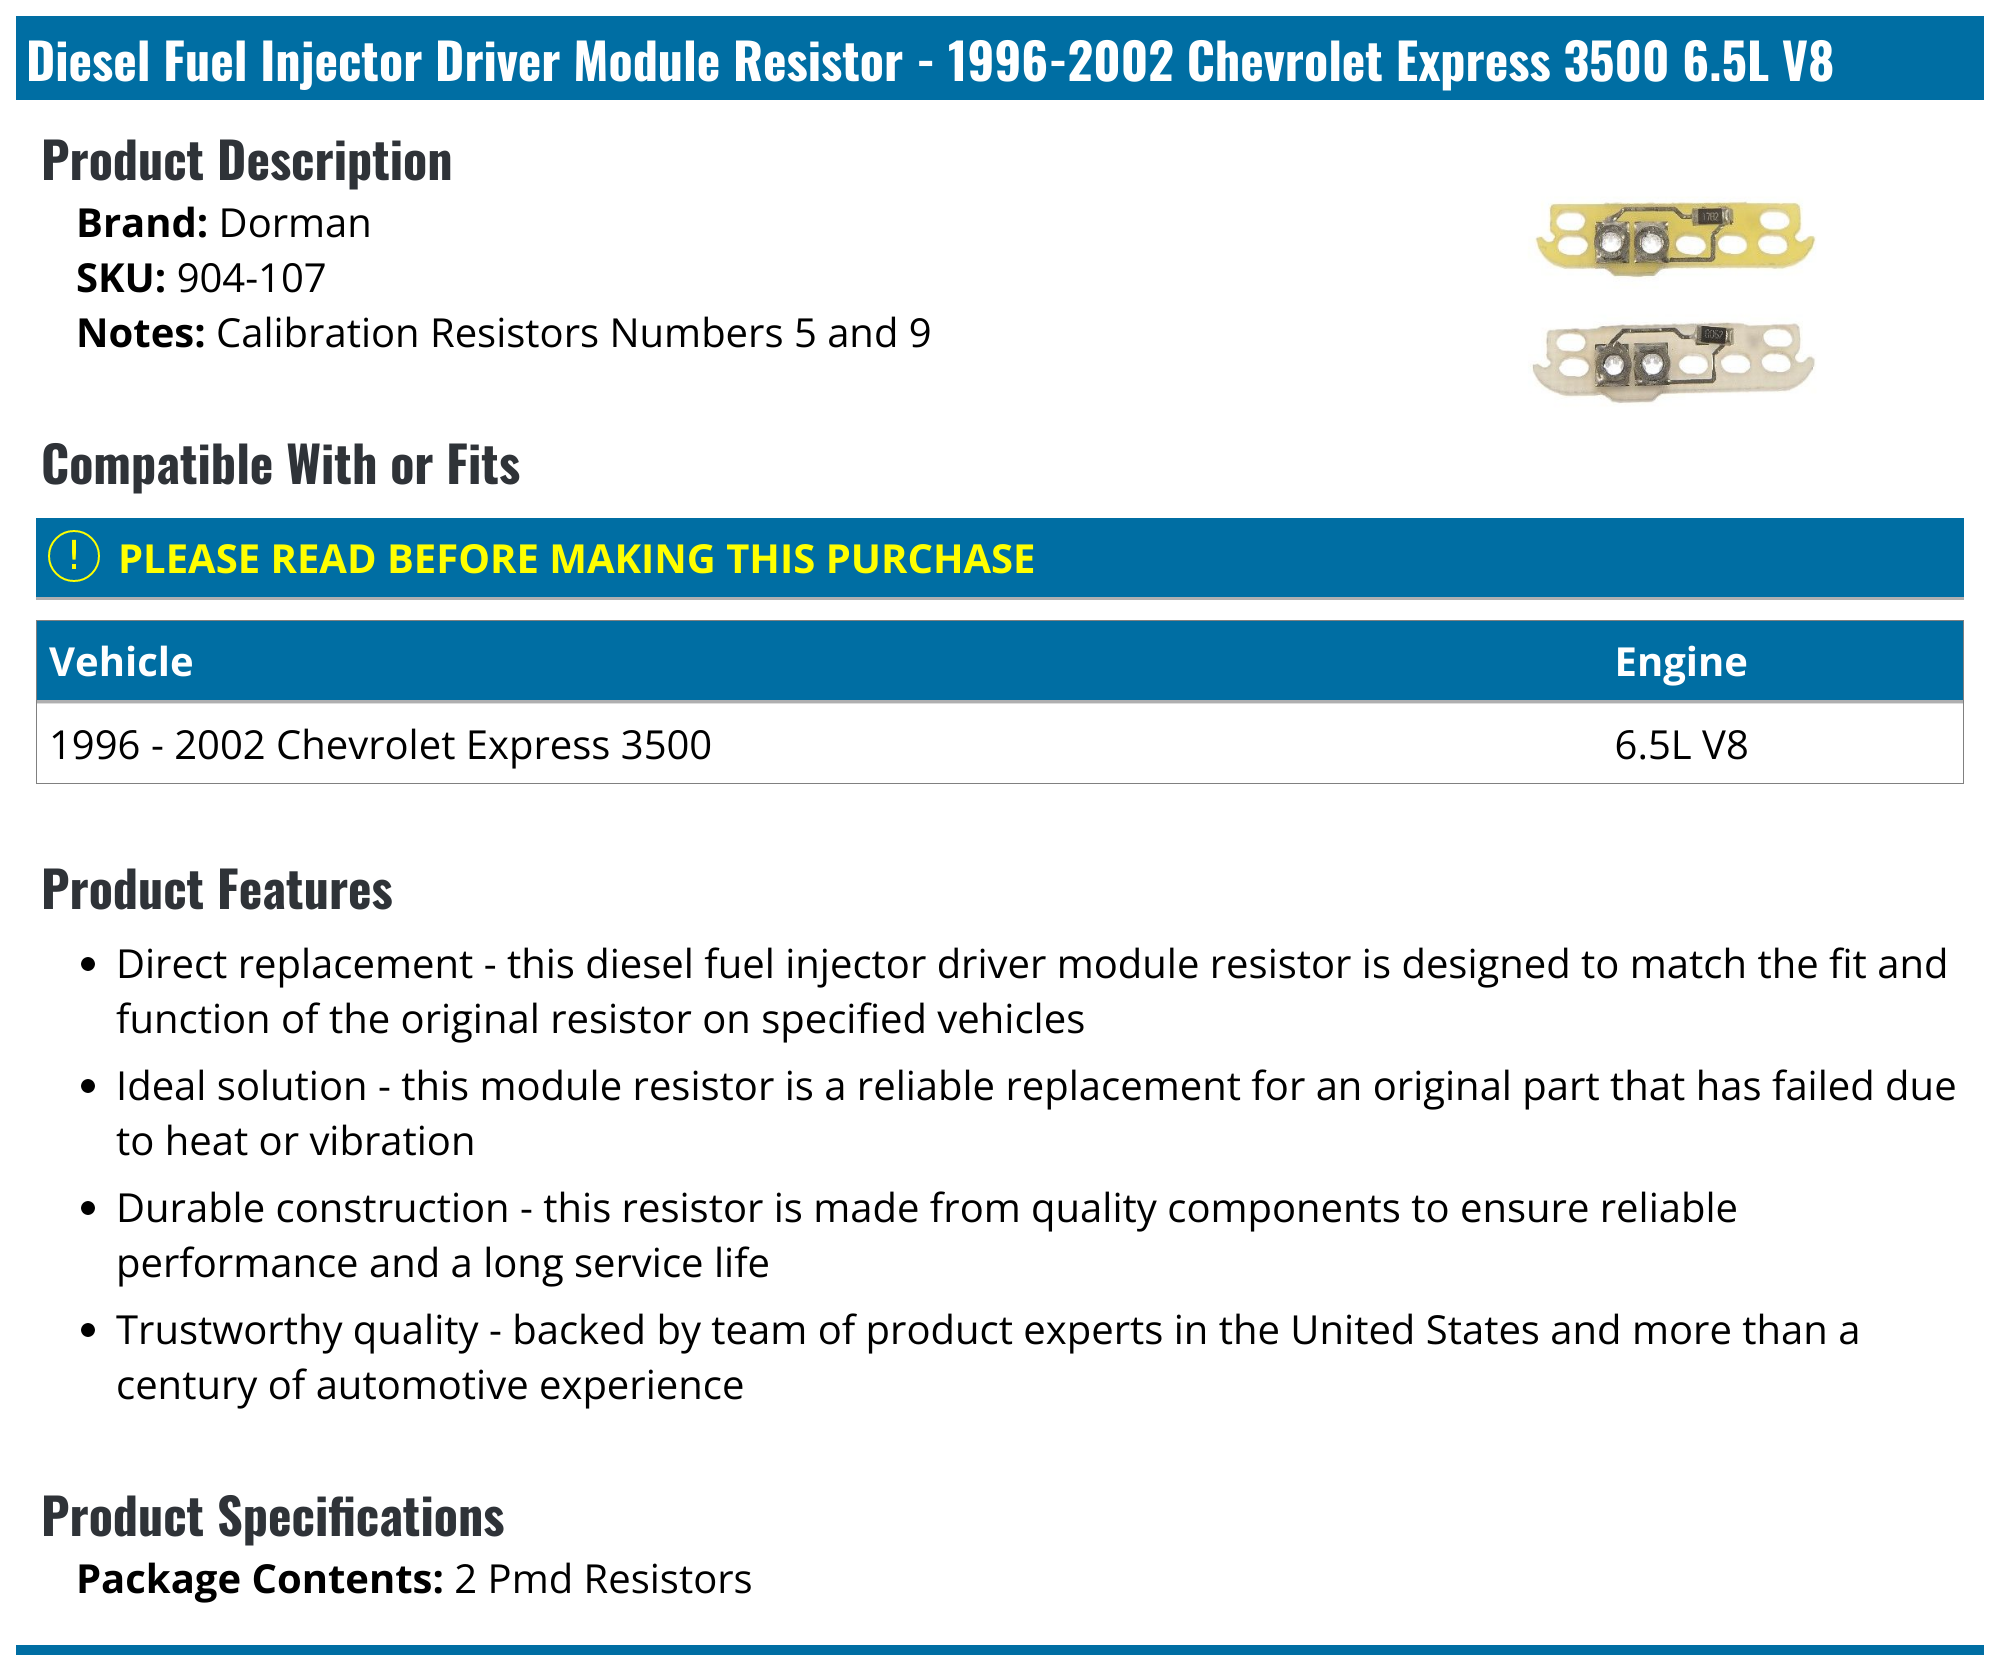Click the Compatible With or Fits heading
Image resolution: width=2000 pixels, height=1671 pixels.
[x=281, y=465]
